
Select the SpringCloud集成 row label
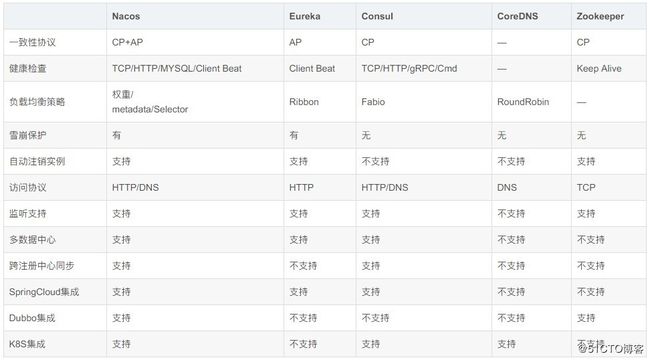click(x=44, y=292)
